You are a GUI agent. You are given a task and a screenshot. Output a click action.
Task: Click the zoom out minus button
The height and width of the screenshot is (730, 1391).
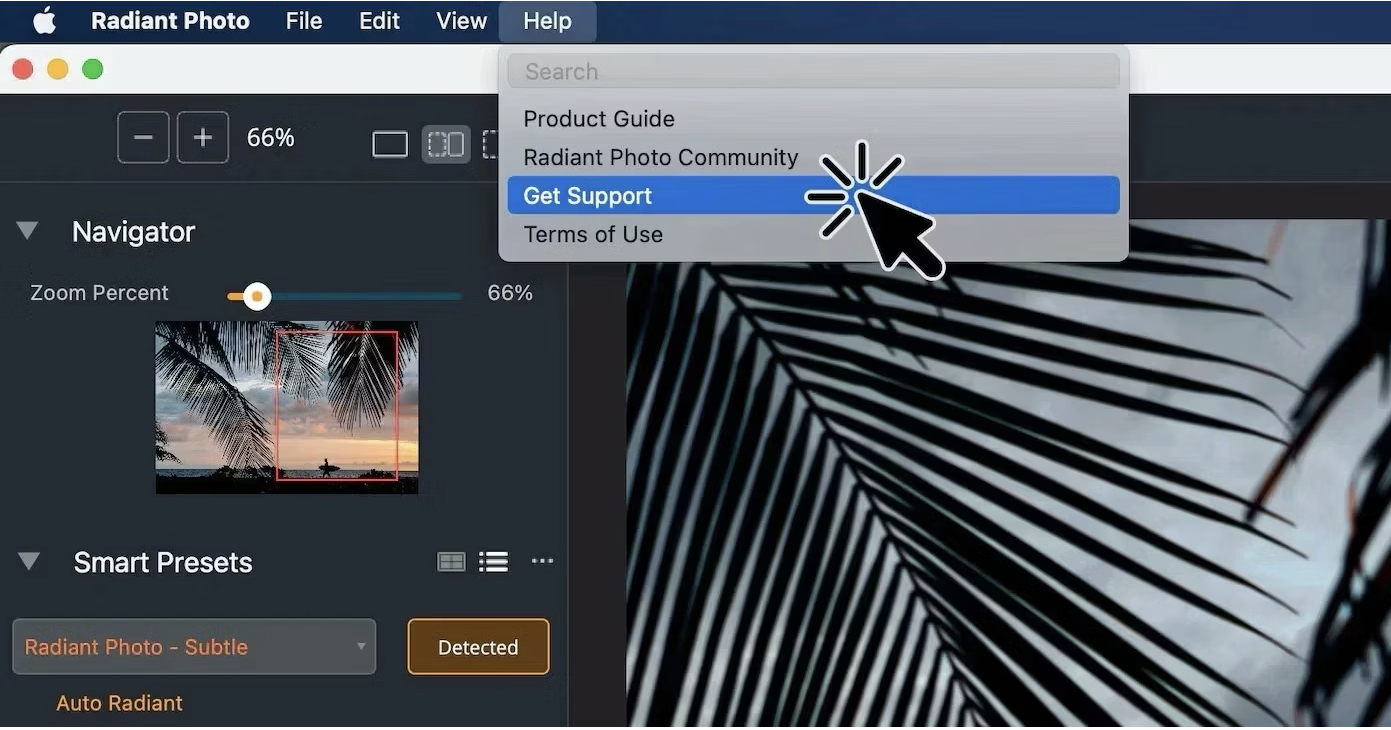click(143, 138)
